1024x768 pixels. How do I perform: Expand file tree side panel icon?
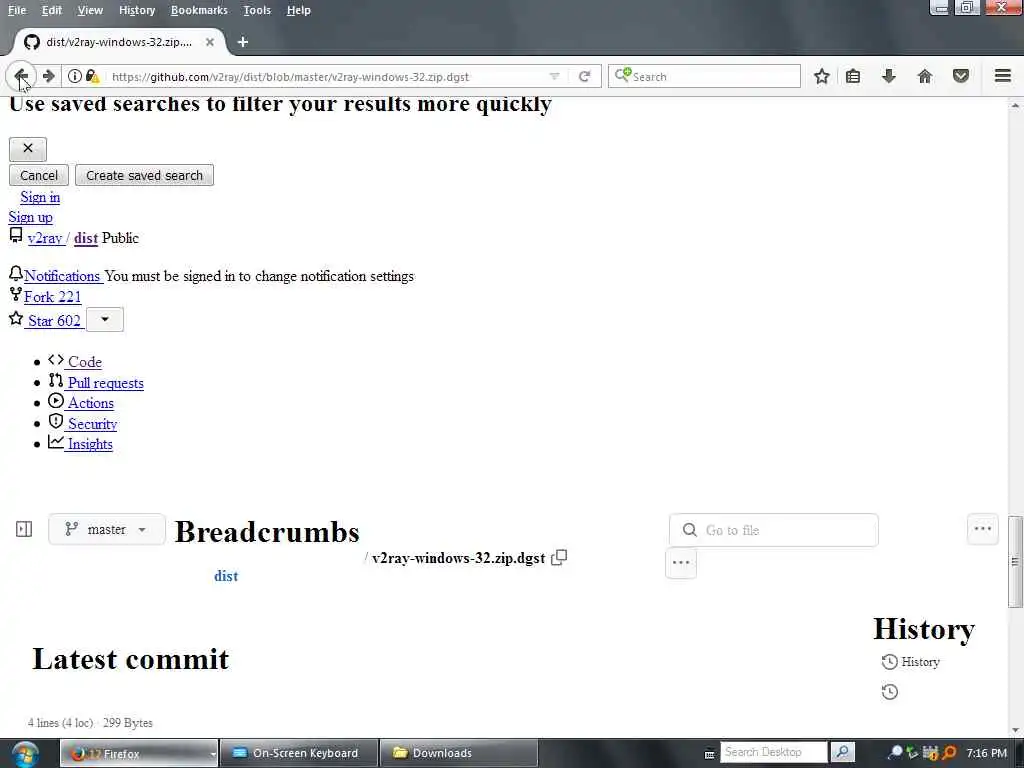click(x=24, y=529)
